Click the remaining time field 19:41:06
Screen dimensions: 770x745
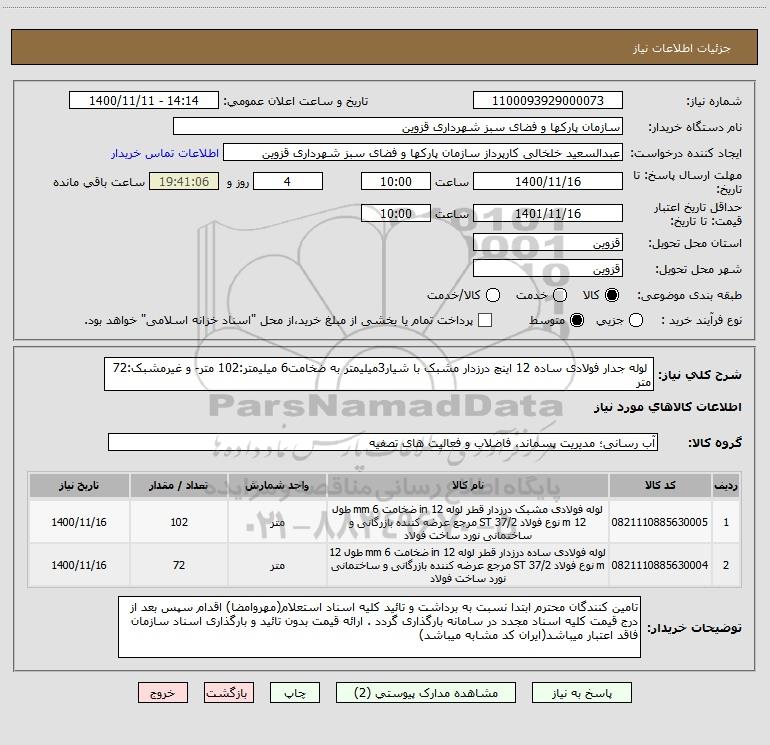tap(184, 181)
